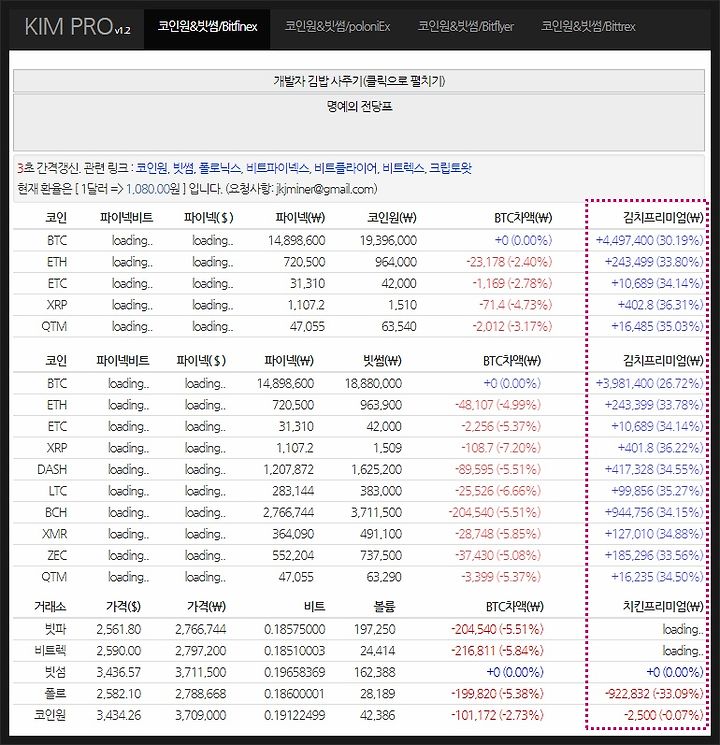Open the 빗썸 related link
The width and height of the screenshot is (720, 745).
coord(183,168)
